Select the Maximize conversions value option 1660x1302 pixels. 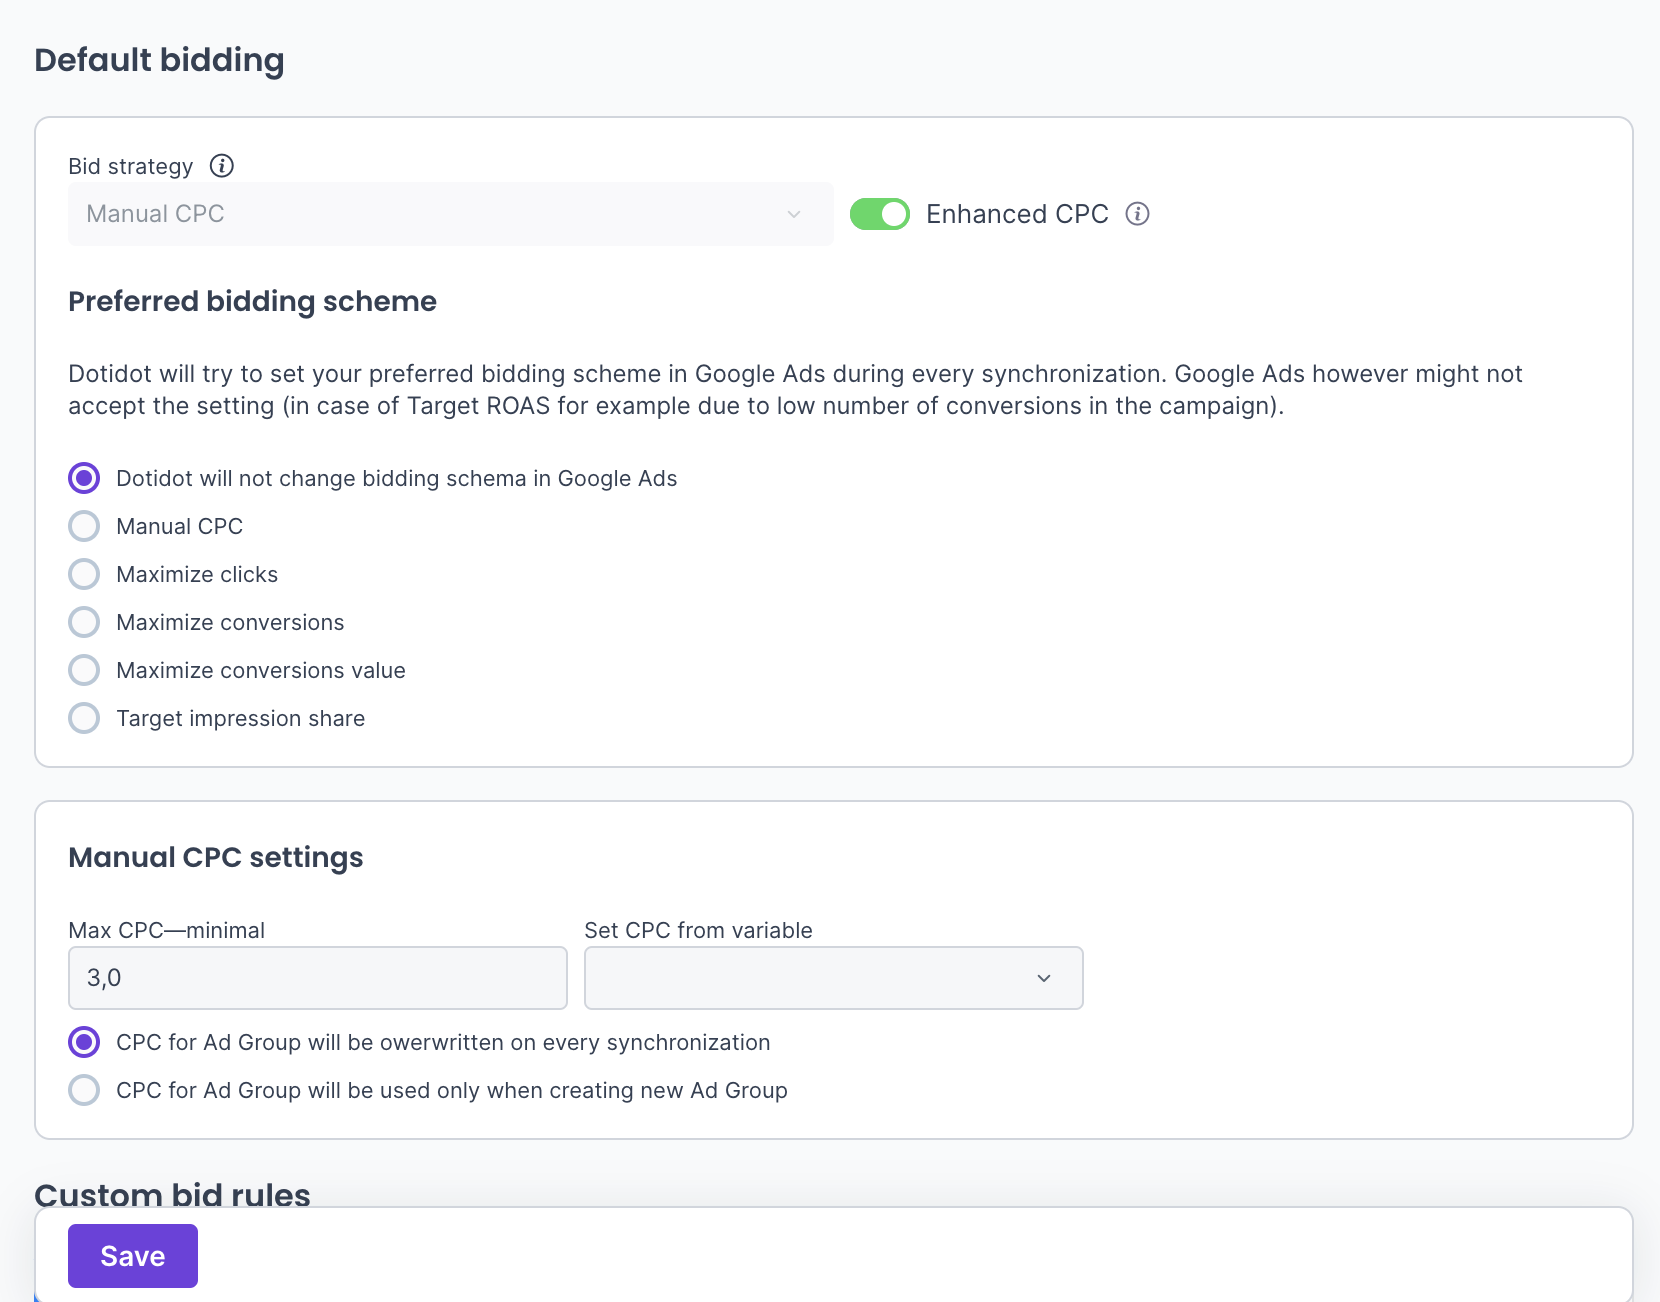[x=84, y=670]
